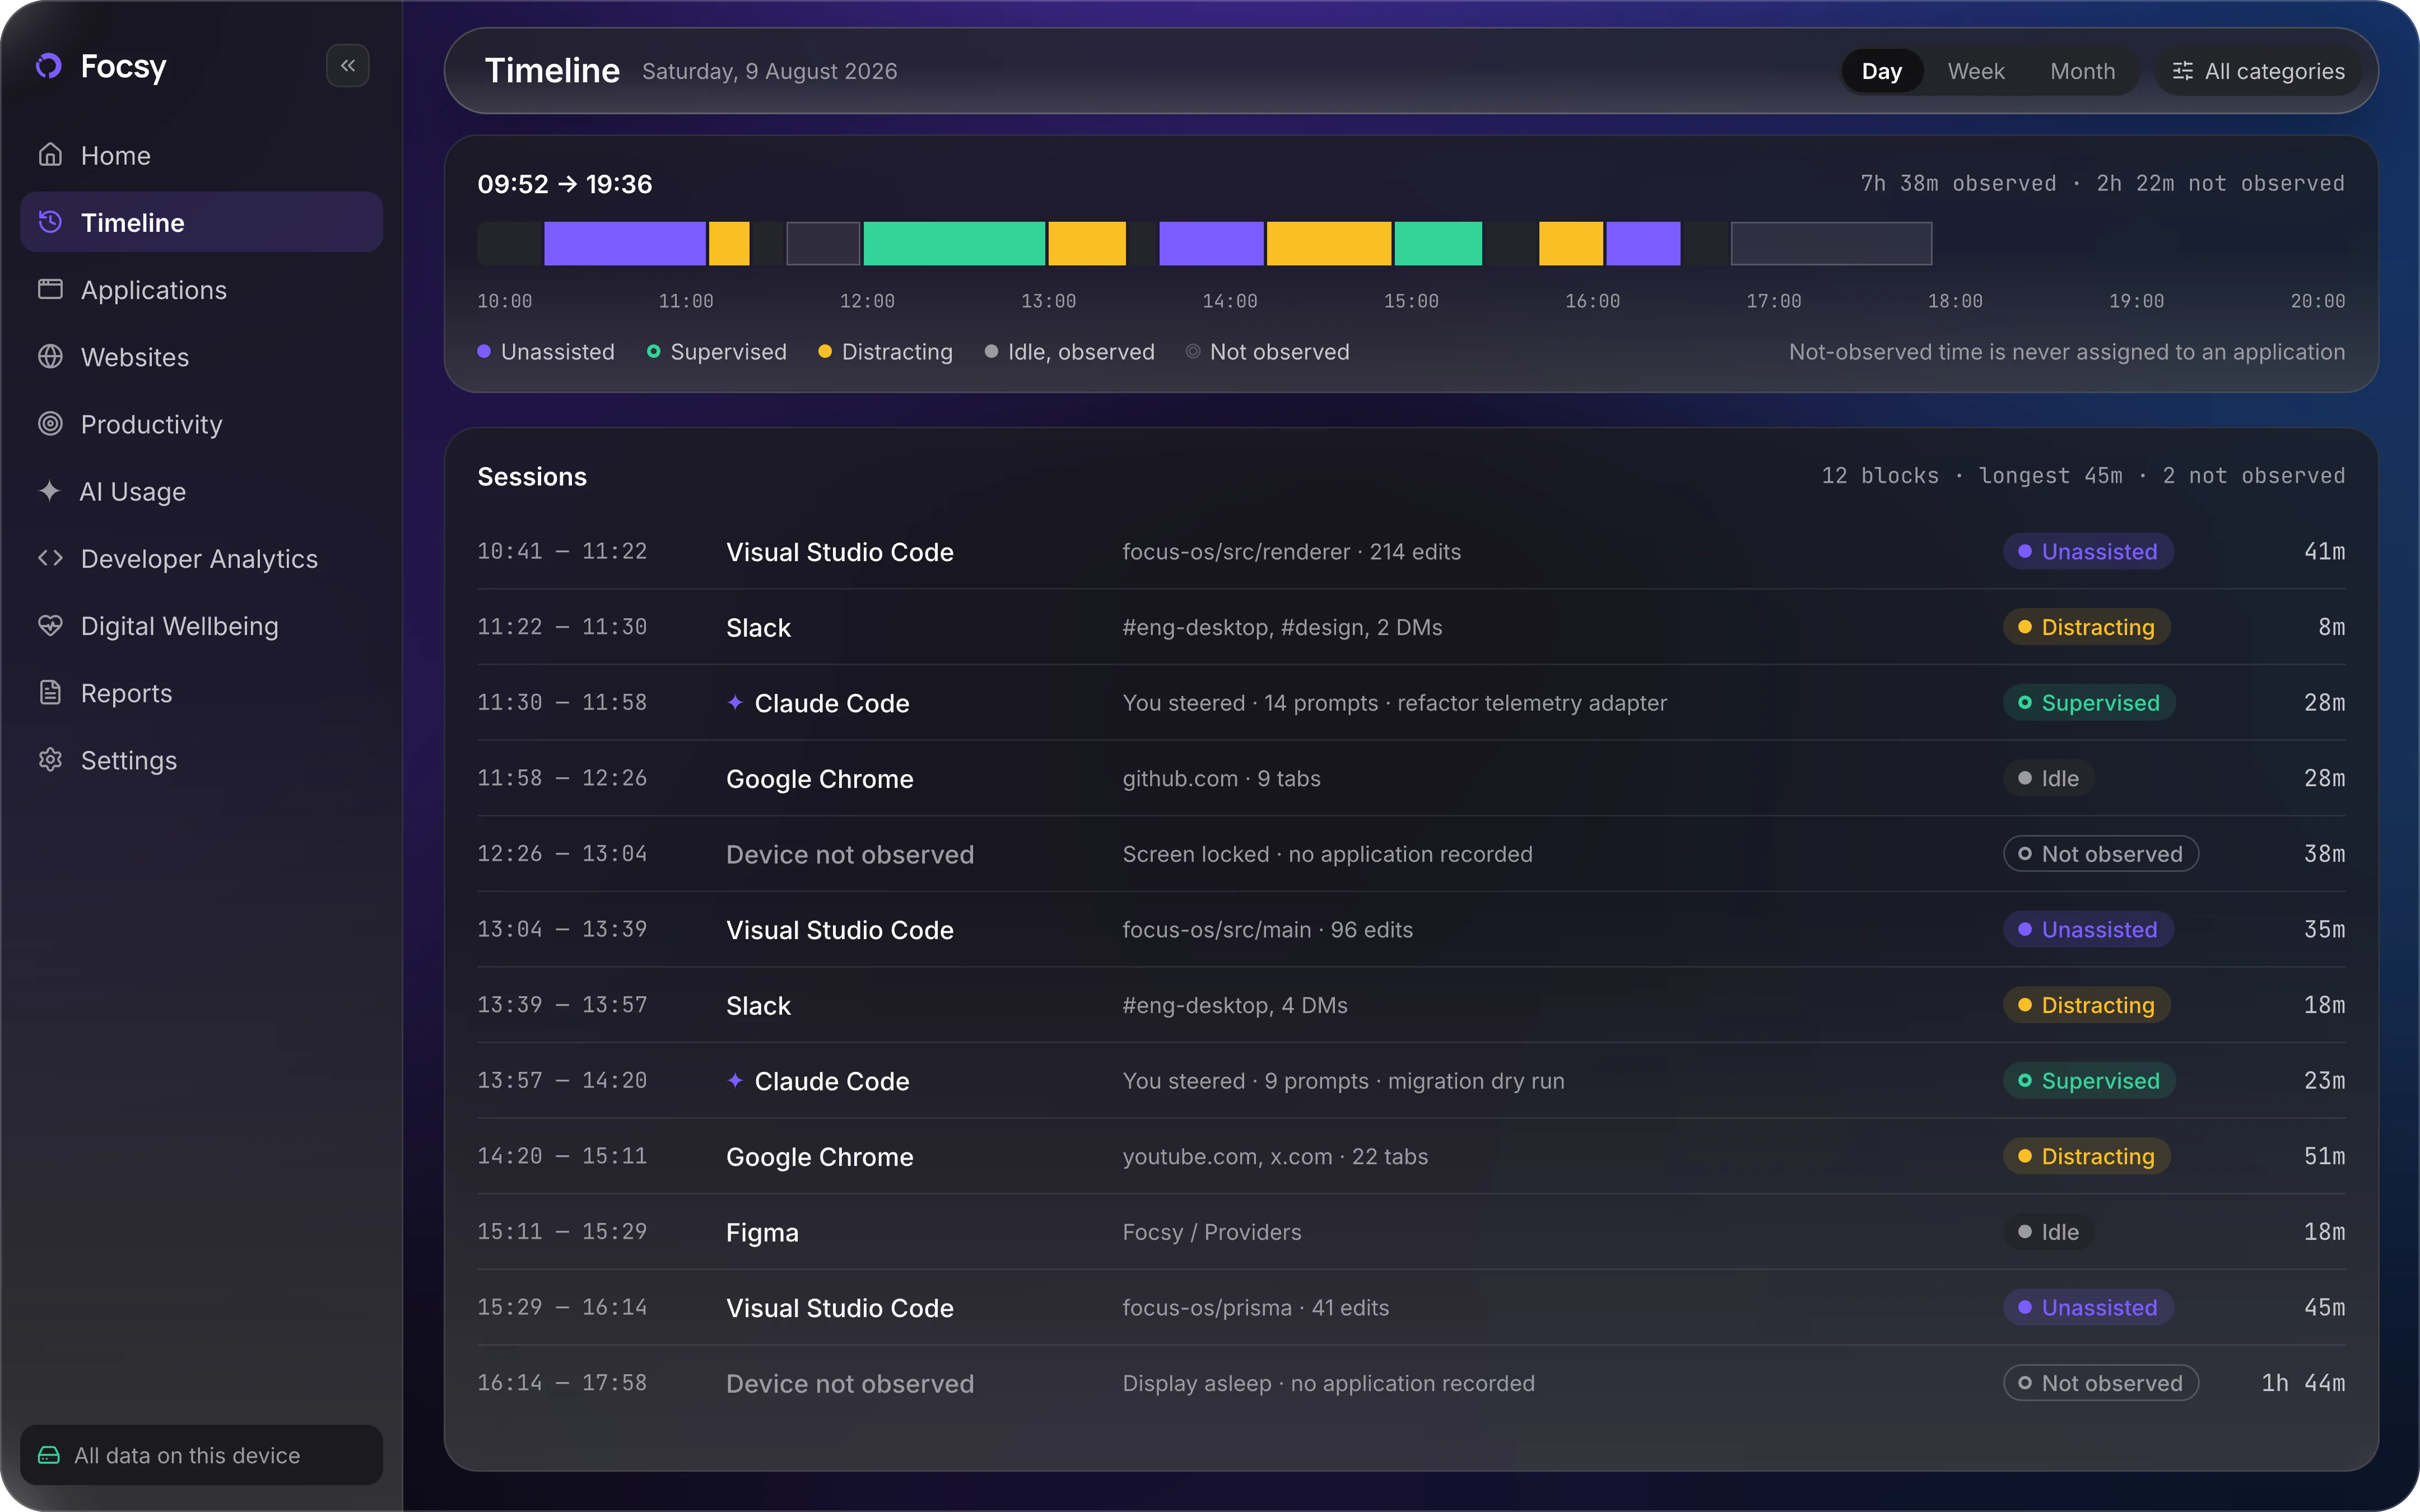Image resolution: width=2420 pixels, height=1512 pixels.
Task: Open the All categories filter dropdown
Action: 2259,71
